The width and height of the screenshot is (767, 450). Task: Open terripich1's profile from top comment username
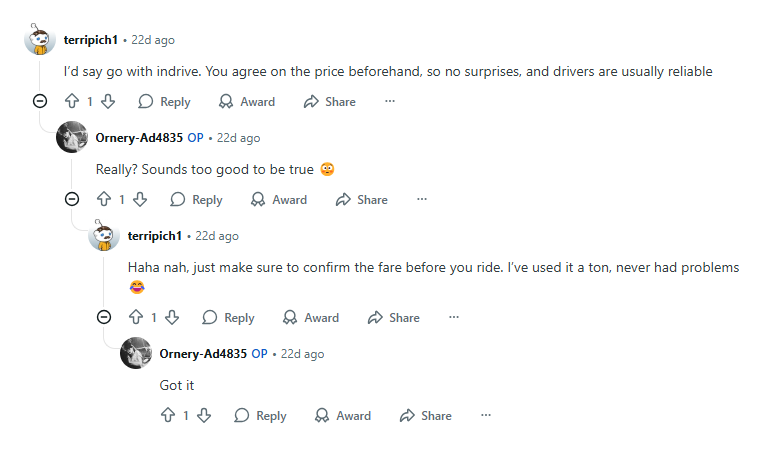[x=90, y=40]
